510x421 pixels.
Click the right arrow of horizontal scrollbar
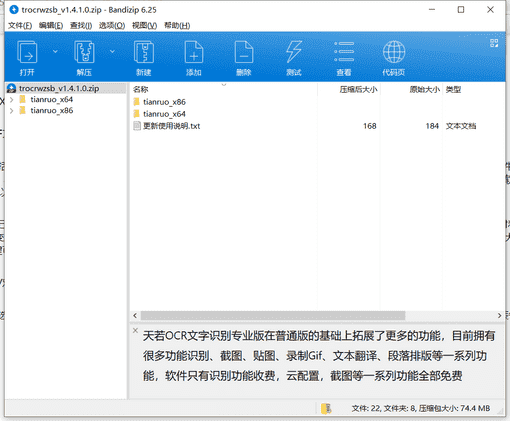(x=499, y=315)
